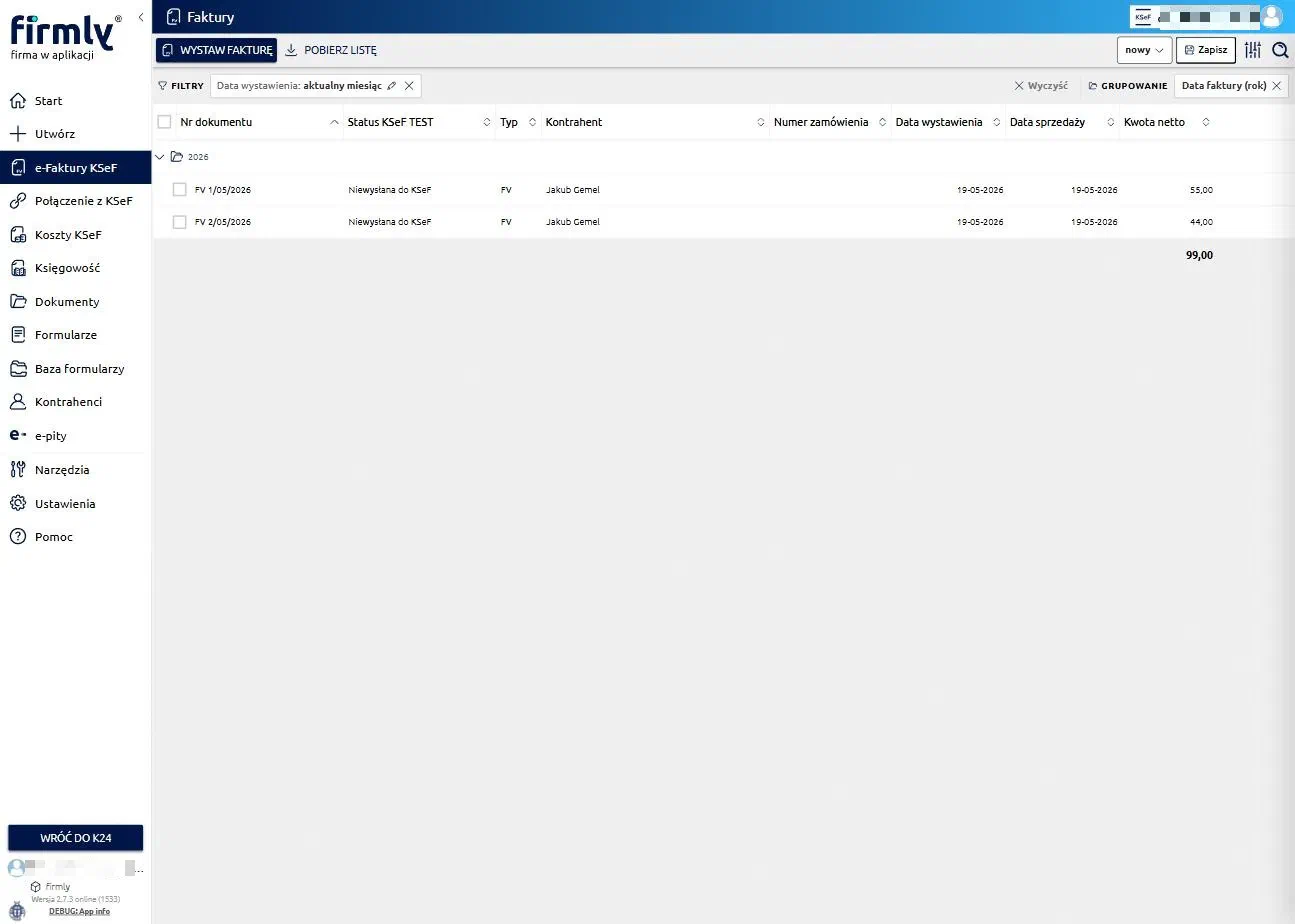This screenshot has width=1295, height=924.
Task: Collapse the 2026 group folder
Action: 160,157
